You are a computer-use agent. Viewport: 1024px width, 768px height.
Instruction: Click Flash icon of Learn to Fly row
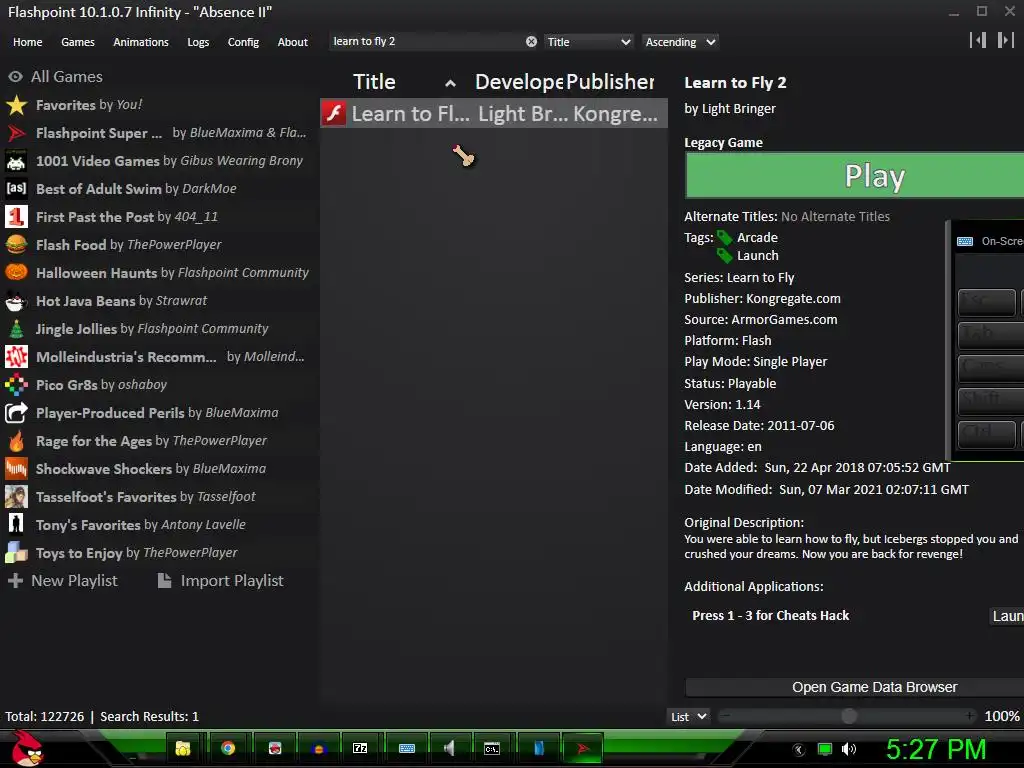click(x=334, y=114)
